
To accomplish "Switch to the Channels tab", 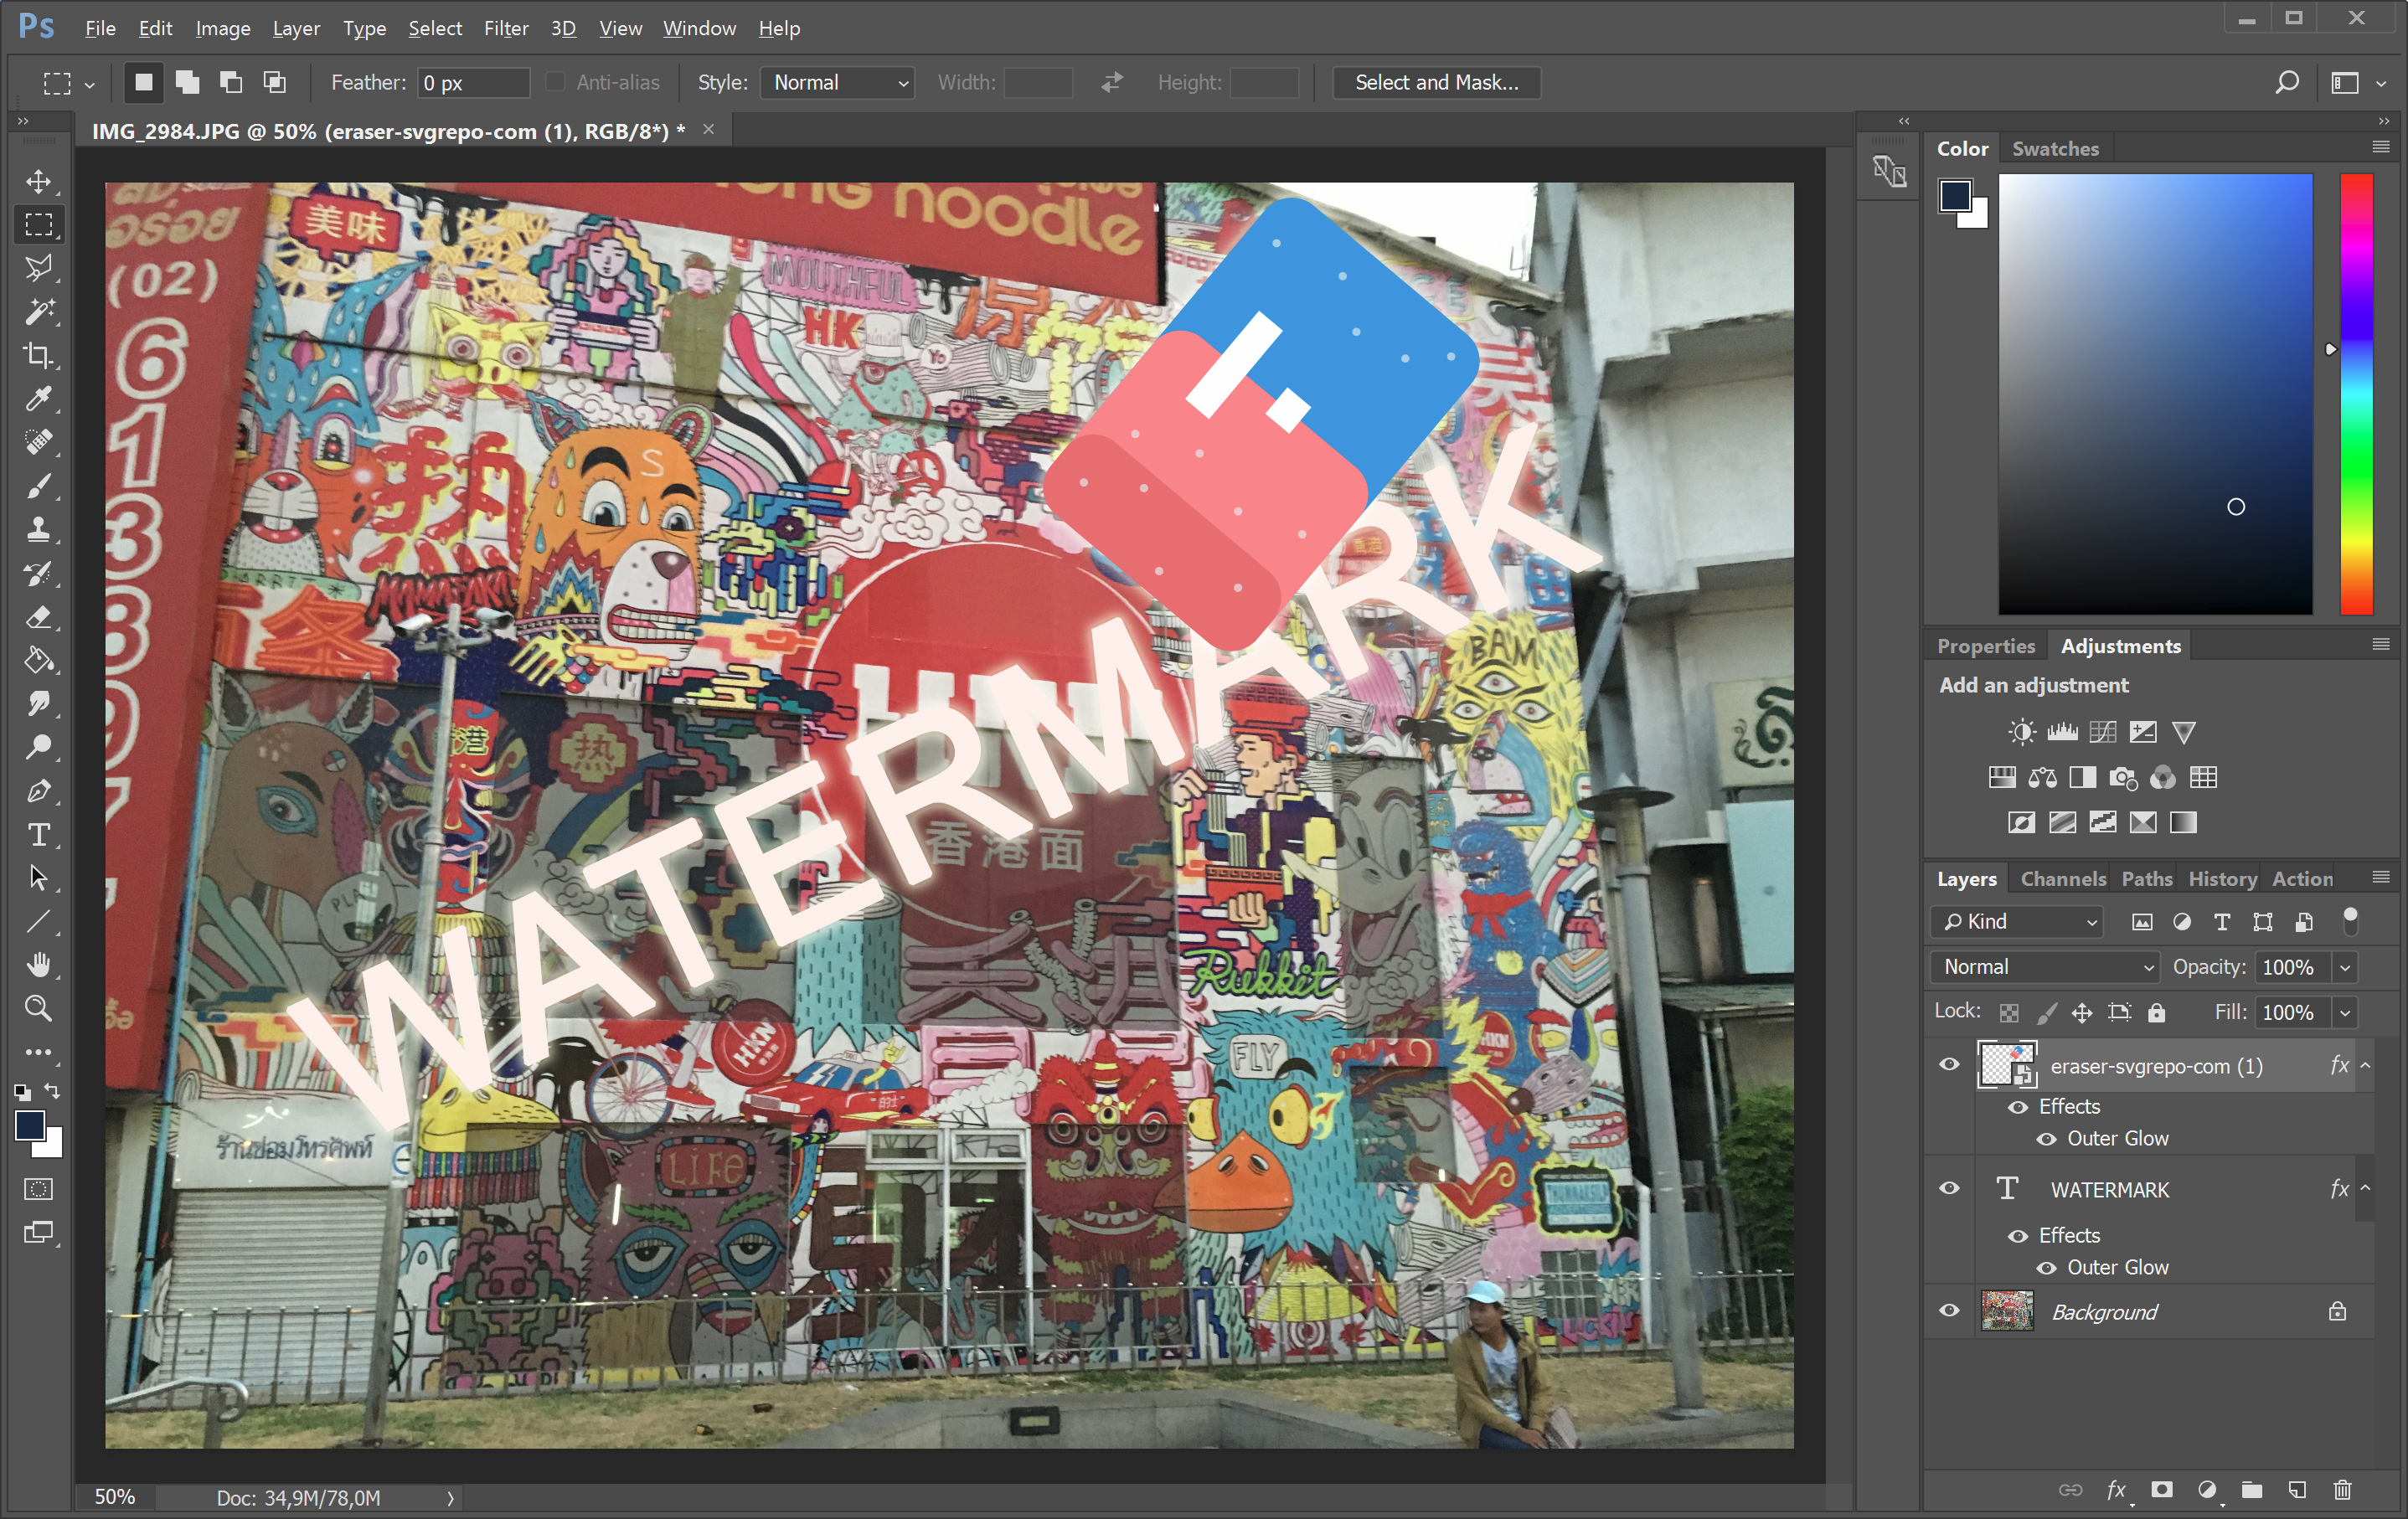I will 2063,879.
